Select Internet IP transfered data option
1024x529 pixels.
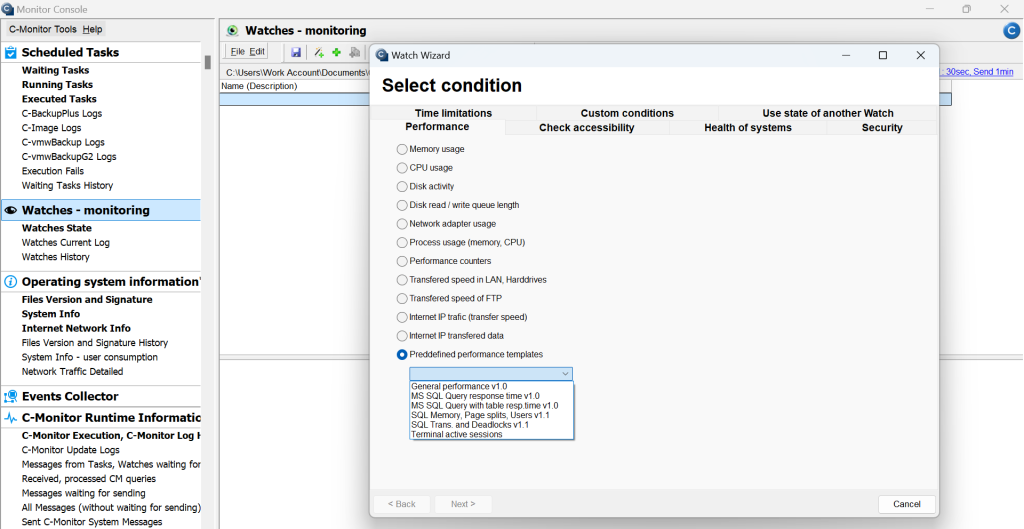point(402,336)
